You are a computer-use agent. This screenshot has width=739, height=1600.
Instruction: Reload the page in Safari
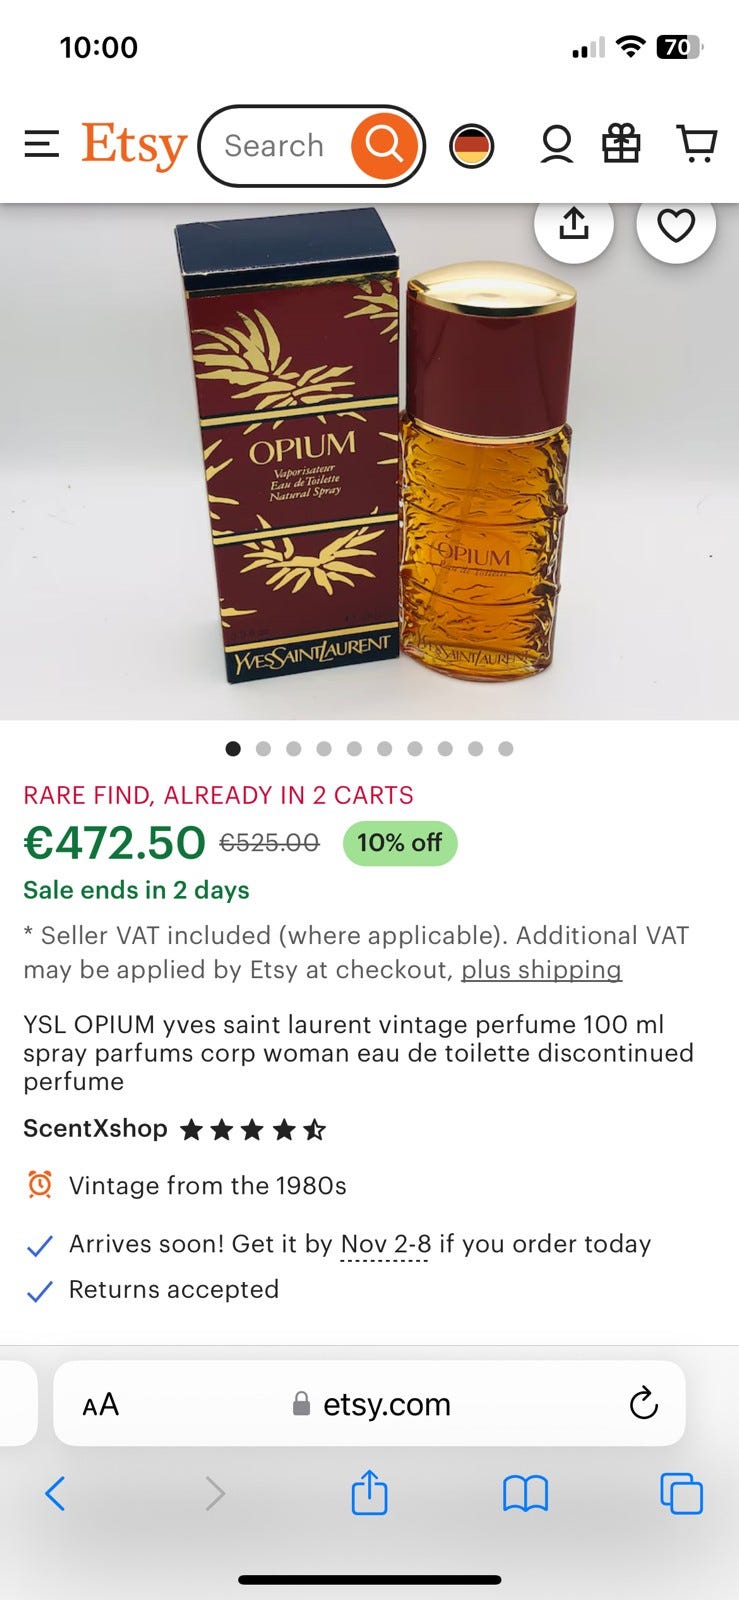pos(643,1404)
